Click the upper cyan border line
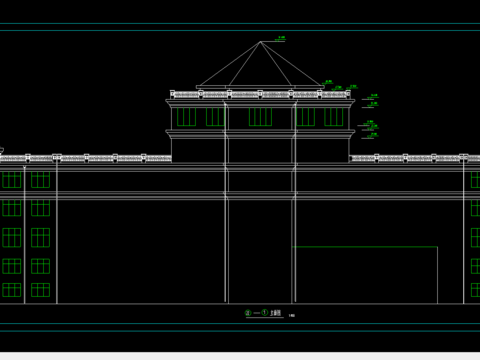480x360 pixels. tap(240, 24)
